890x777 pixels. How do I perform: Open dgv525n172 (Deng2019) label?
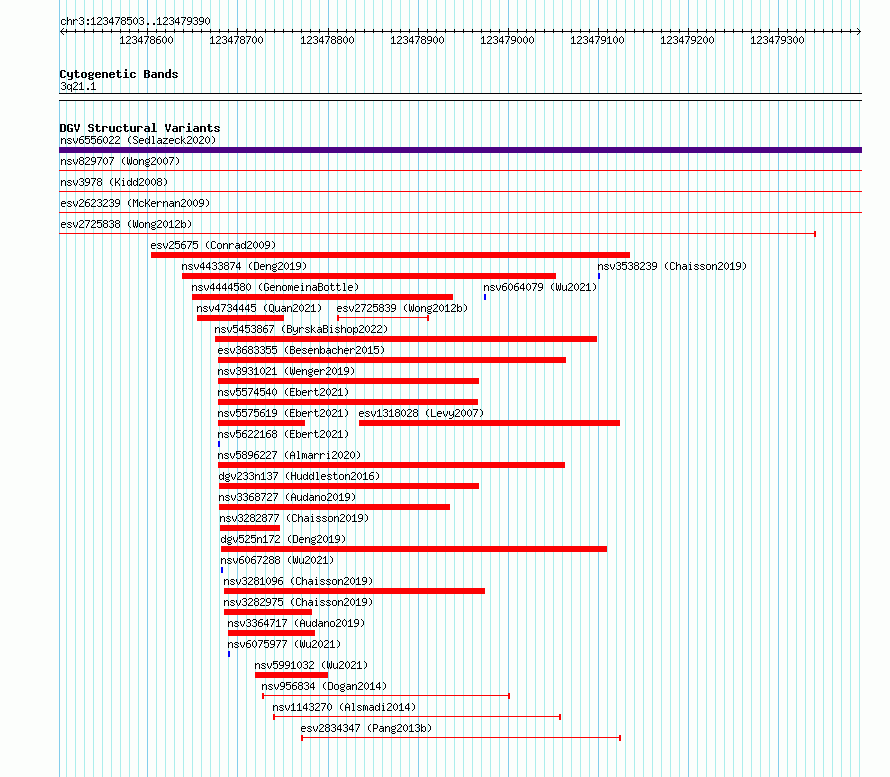pos(283,539)
